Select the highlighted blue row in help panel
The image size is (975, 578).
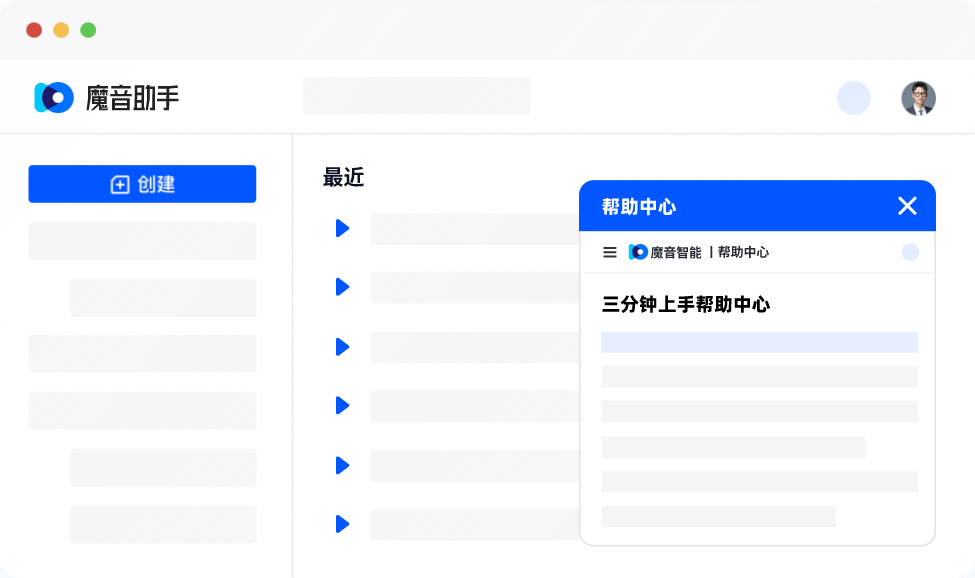tap(759, 342)
